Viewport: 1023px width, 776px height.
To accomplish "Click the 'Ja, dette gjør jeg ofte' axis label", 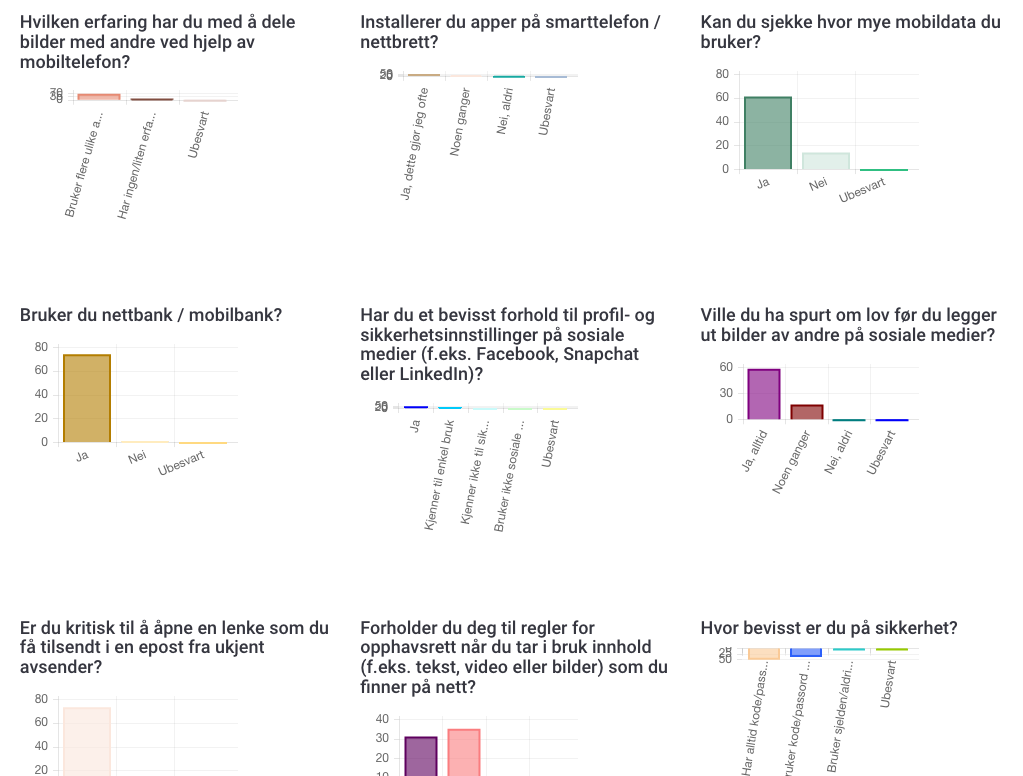I will coord(416,144).
